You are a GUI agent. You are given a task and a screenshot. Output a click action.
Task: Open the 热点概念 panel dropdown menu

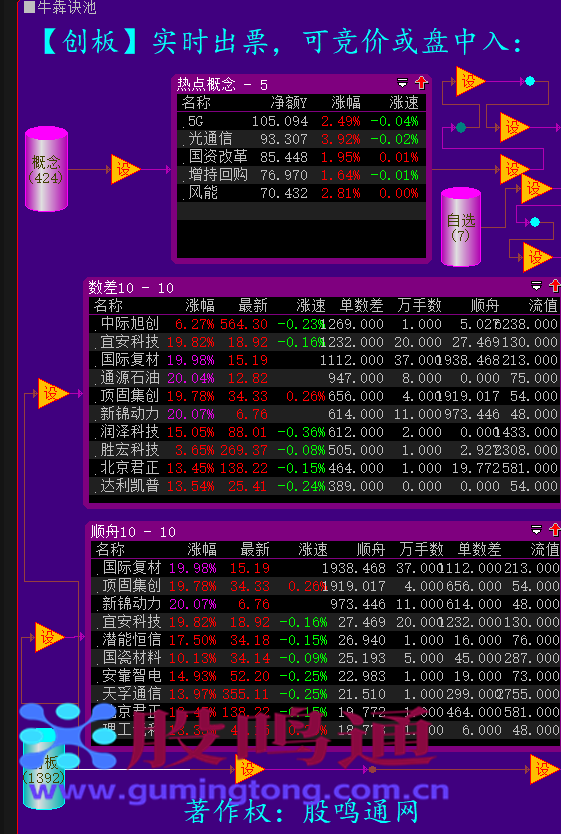point(403,83)
